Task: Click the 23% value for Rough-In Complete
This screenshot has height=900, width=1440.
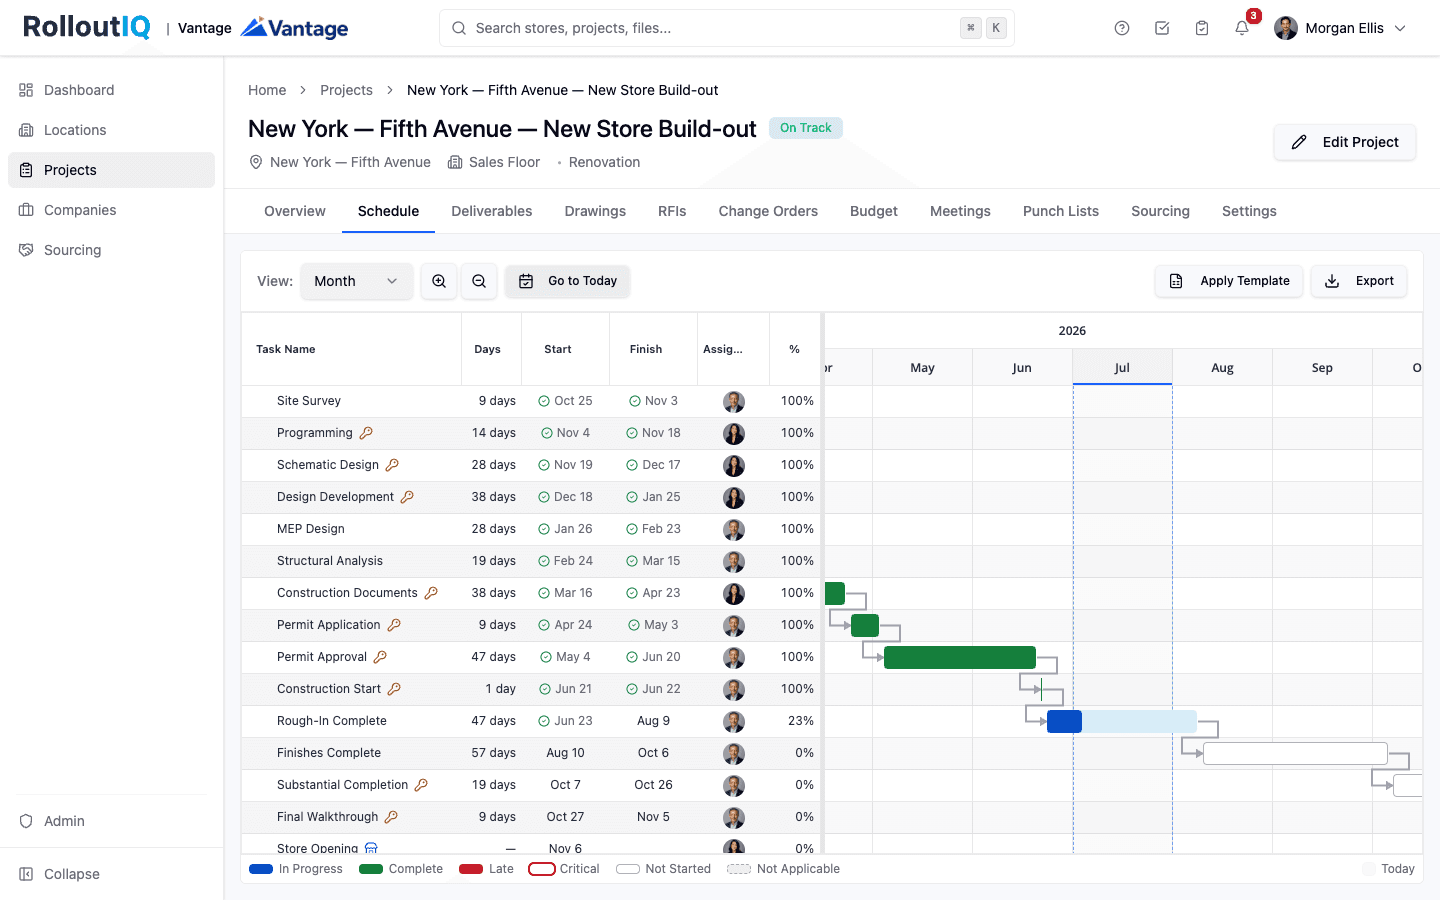Action: 801,721
